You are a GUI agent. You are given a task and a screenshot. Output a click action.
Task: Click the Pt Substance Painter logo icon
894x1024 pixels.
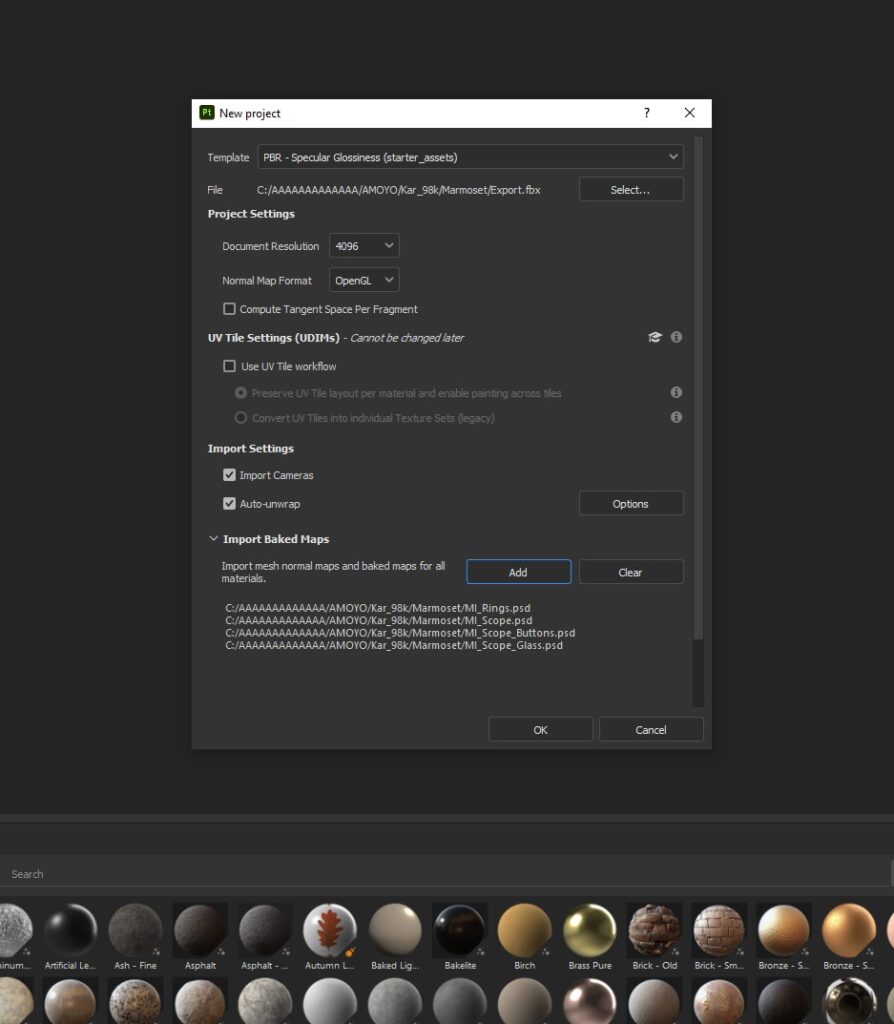pyautogui.click(x=206, y=112)
